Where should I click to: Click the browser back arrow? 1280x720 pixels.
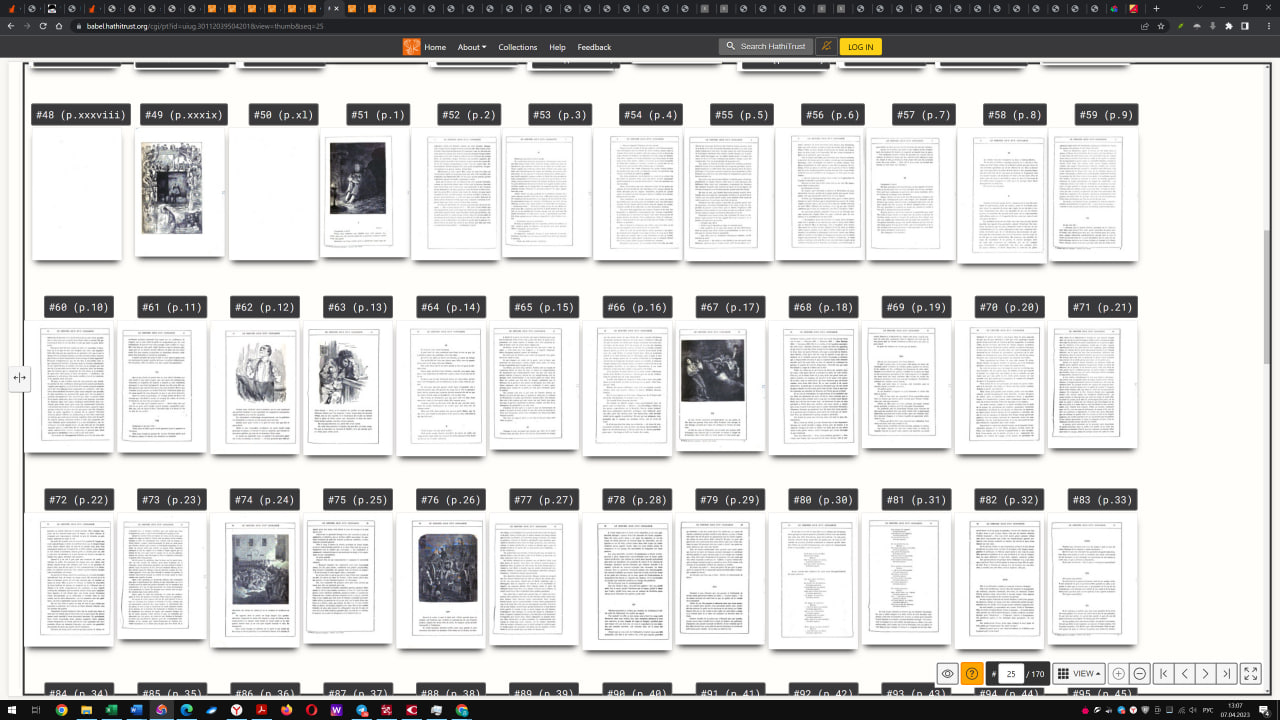tap(11, 26)
